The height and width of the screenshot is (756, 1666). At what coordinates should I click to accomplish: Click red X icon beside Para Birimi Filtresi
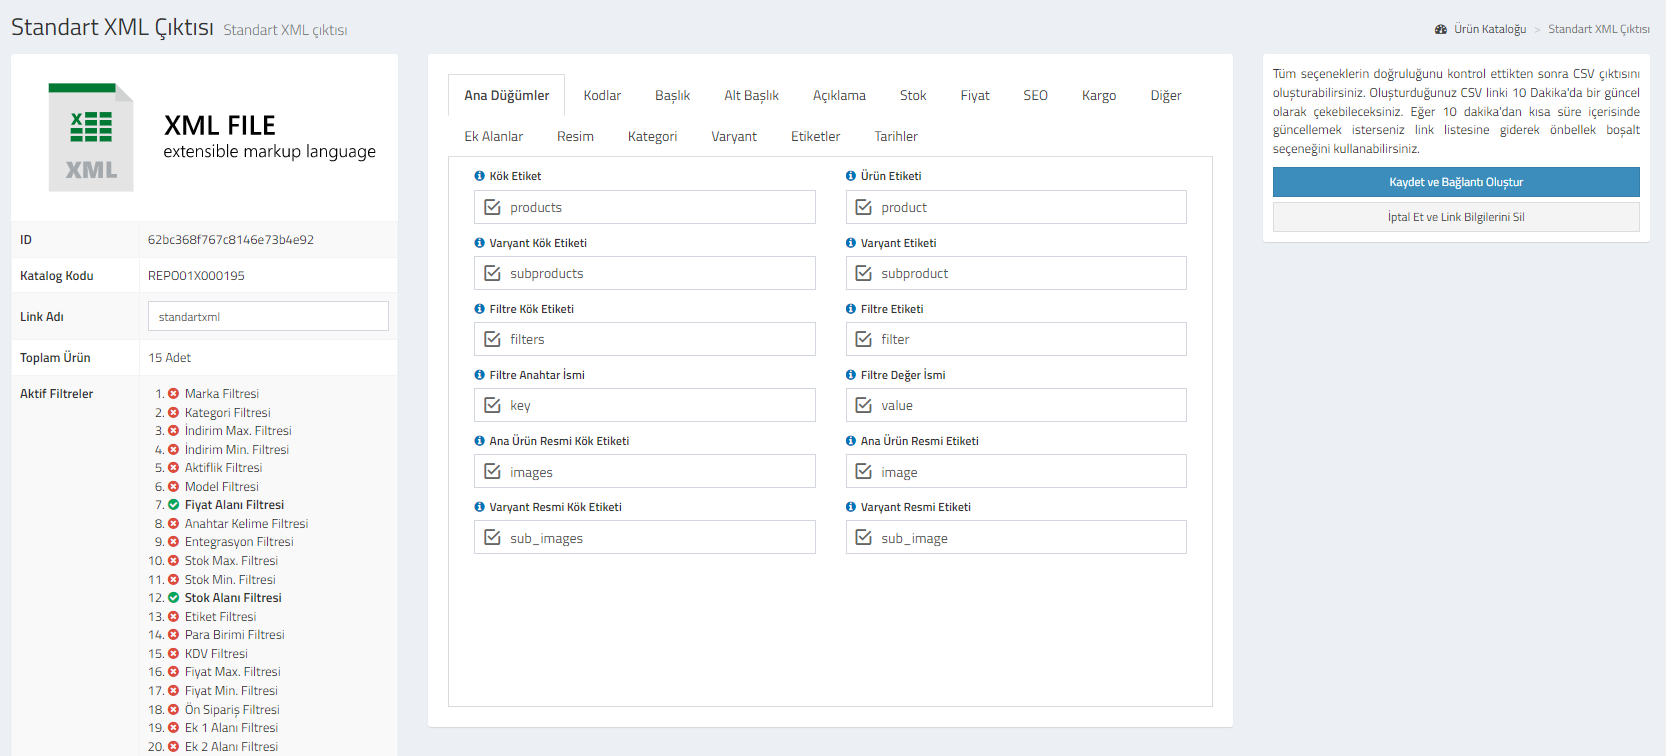pyautogui.click(x=173, y=635)
